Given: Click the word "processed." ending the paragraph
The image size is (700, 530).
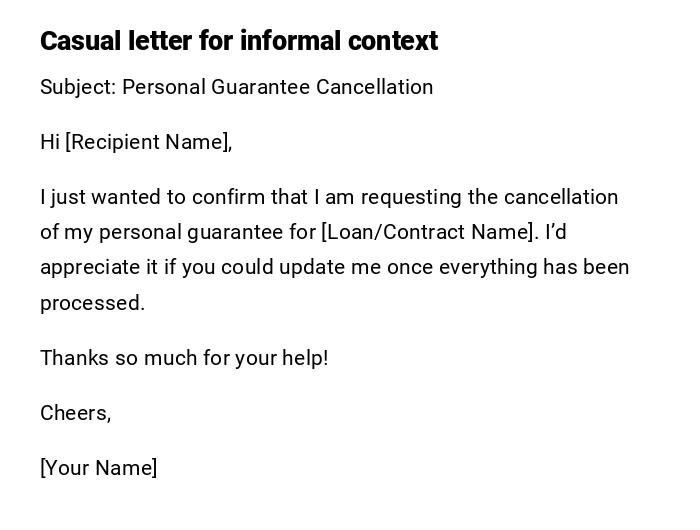Looking at the screenshot, I should (92, 303).
